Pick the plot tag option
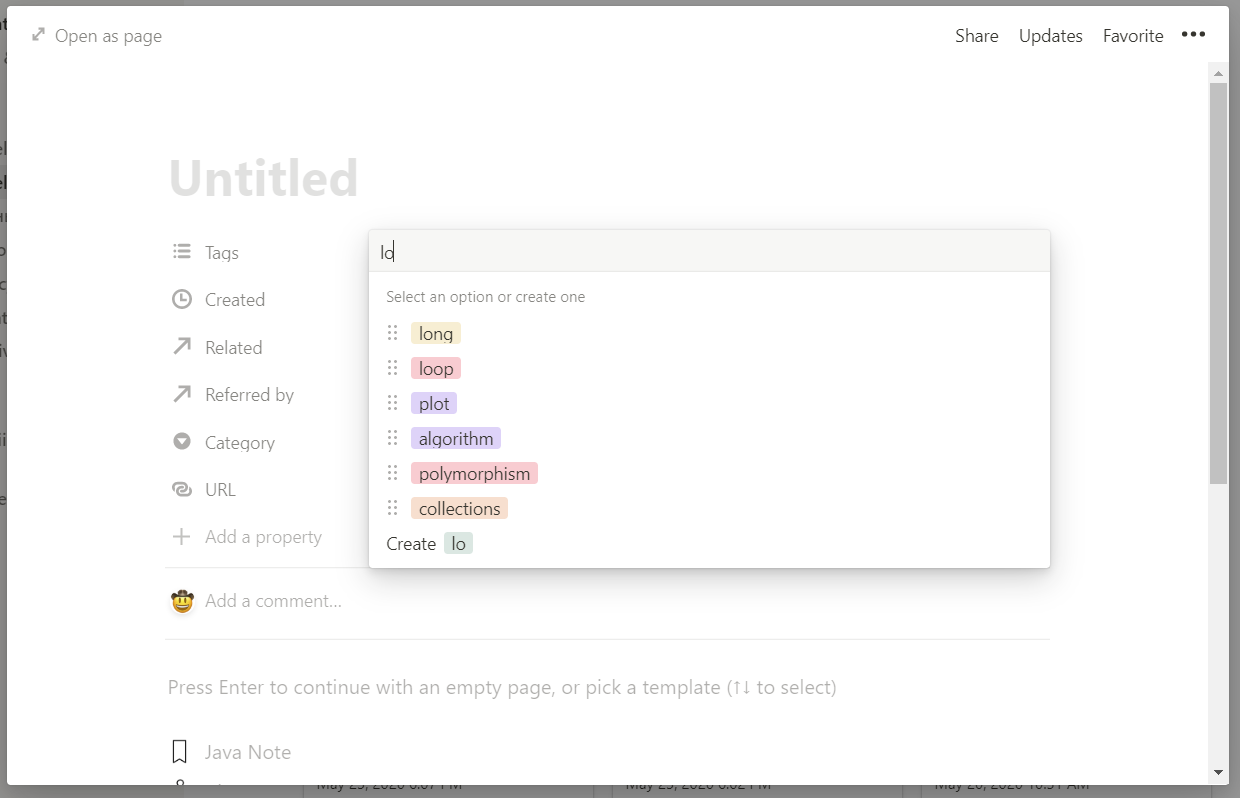The height and width of the screenshot is (798, 1240). pyautogui.click(x=434, y=404)
